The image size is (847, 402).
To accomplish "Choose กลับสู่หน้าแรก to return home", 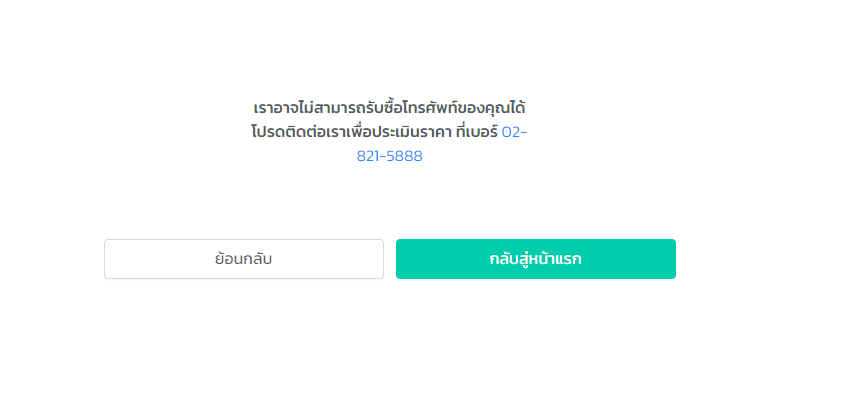I will 535,259.
